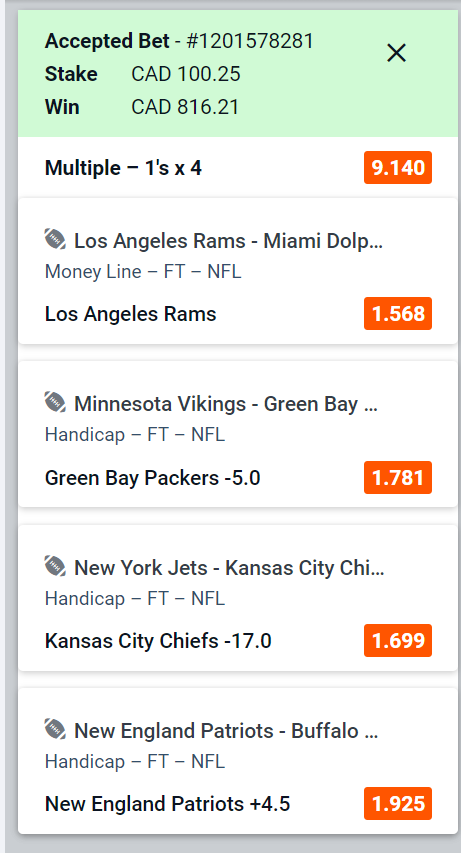Click the 1.699 Chiefs odds badge
The height and width of the screenshot is (853, 461).
tap(398, 640)
